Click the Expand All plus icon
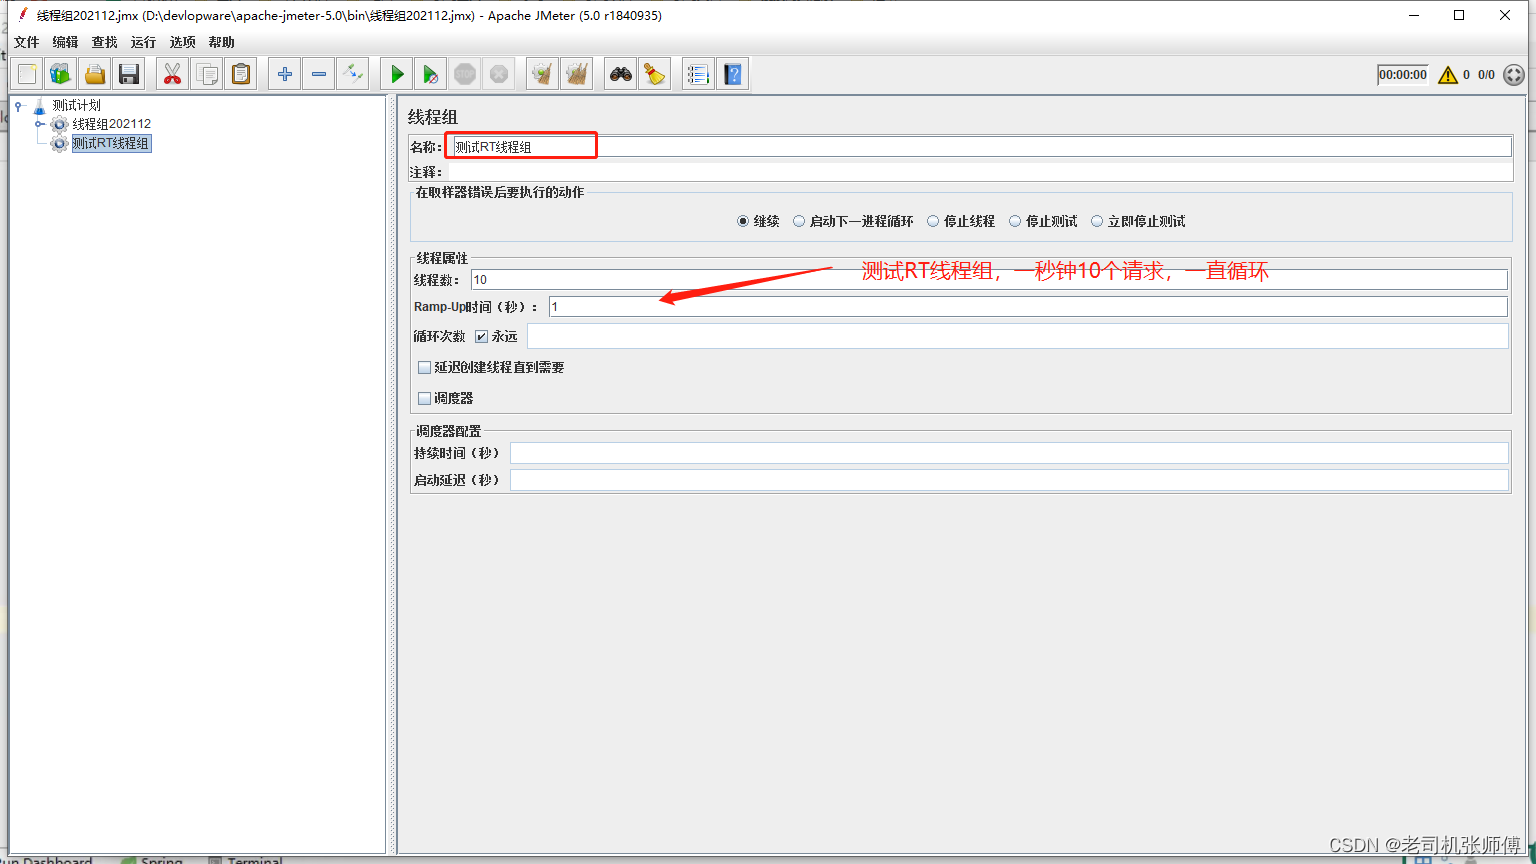The image size is (1536, 864). point(285,74)
